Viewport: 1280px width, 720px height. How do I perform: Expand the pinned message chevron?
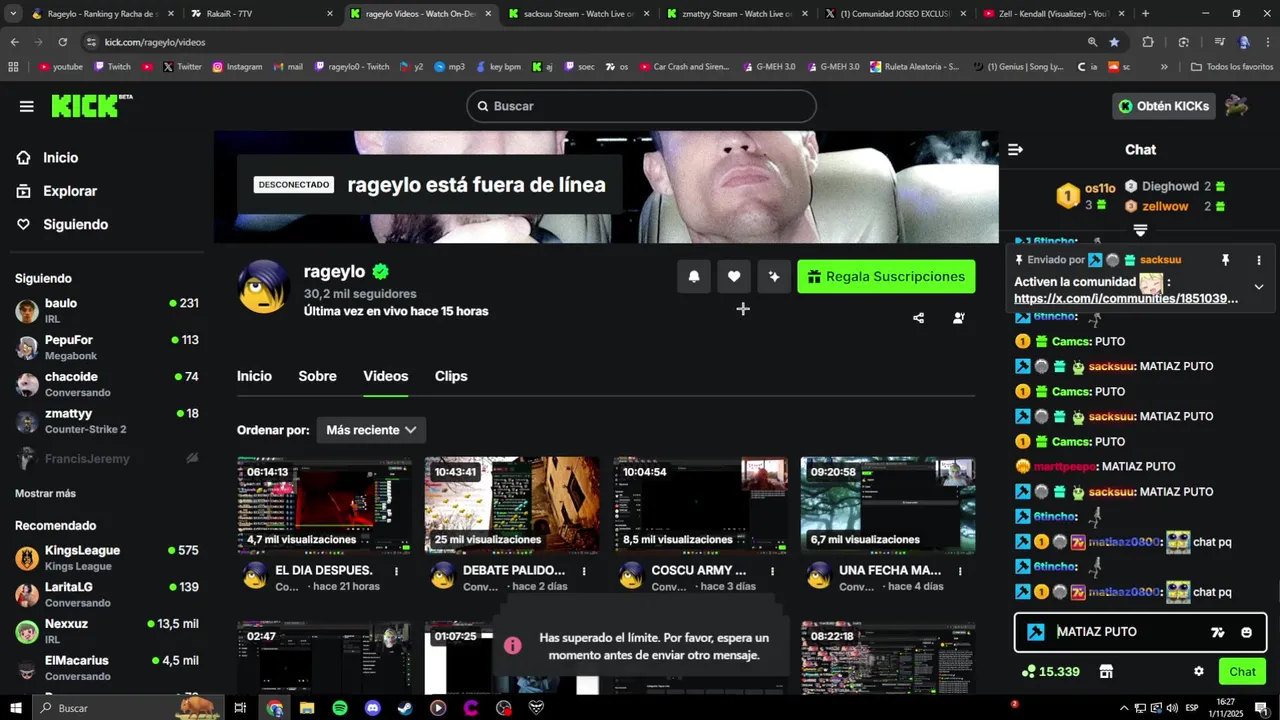click(1259, 287)
